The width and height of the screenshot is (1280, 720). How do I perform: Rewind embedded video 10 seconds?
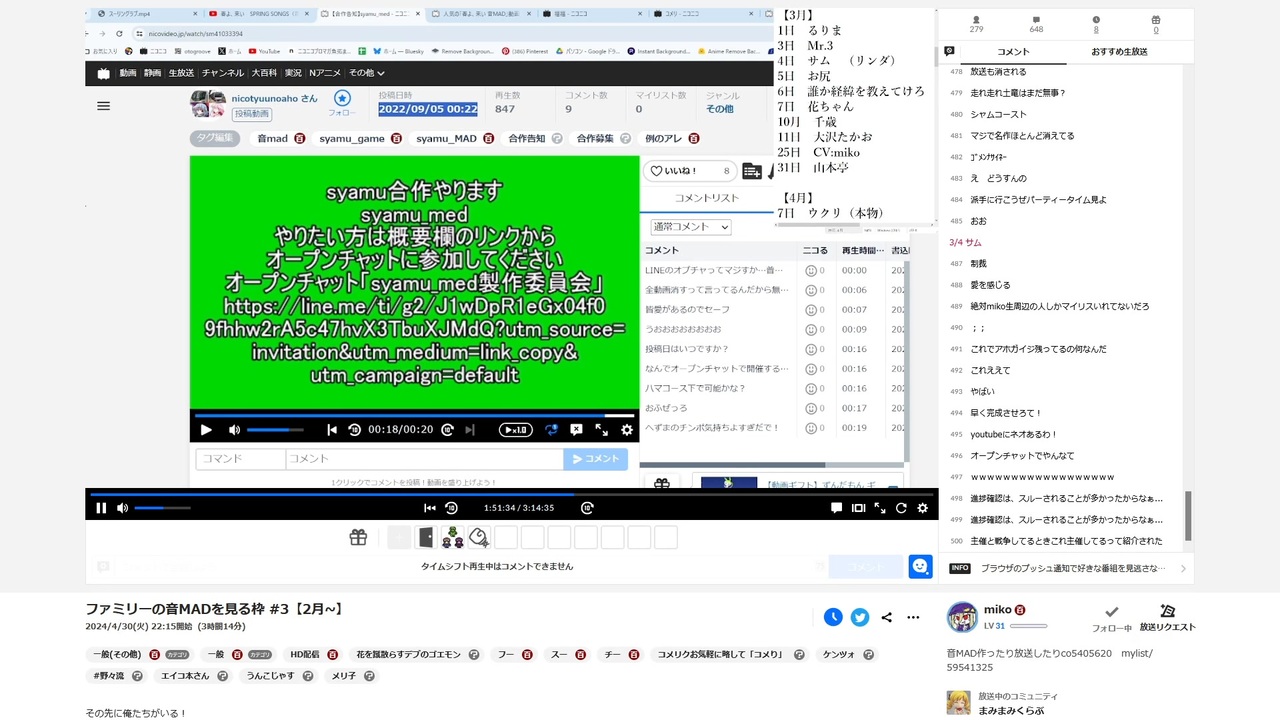point(354,430)
